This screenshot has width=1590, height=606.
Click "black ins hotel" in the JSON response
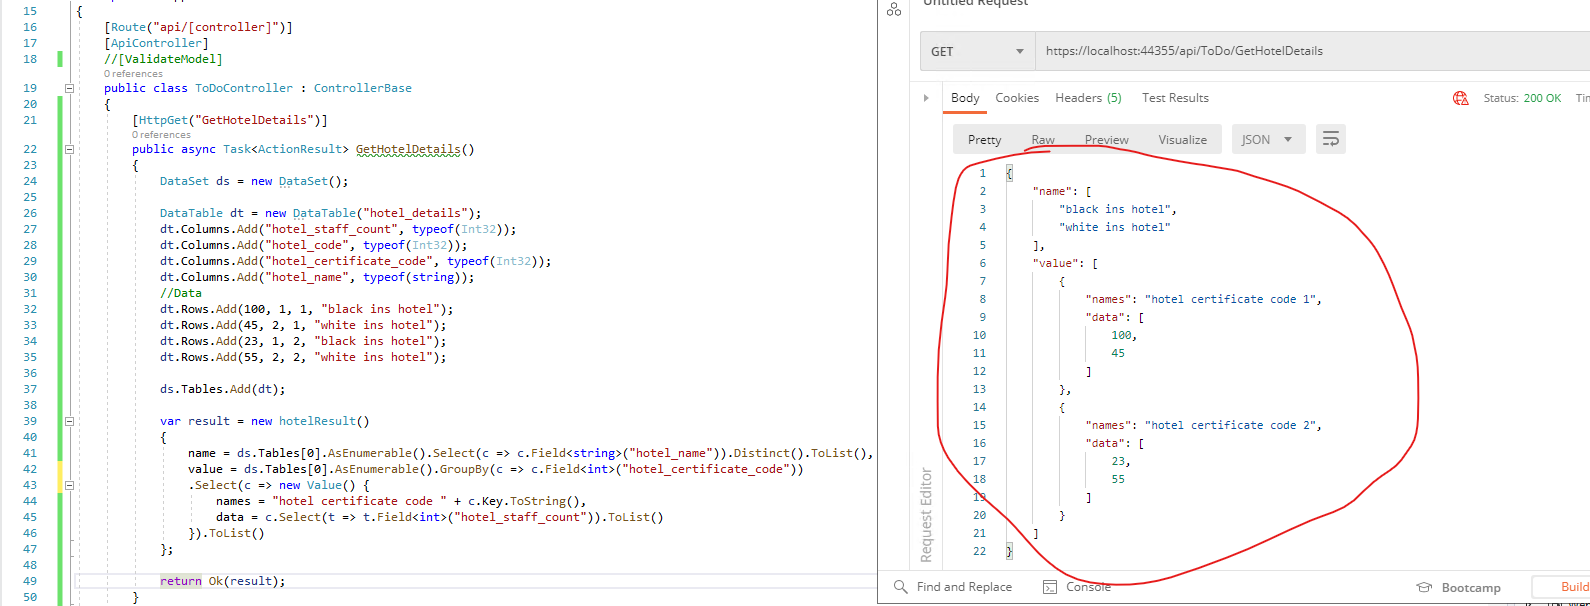click(1115, 210)
